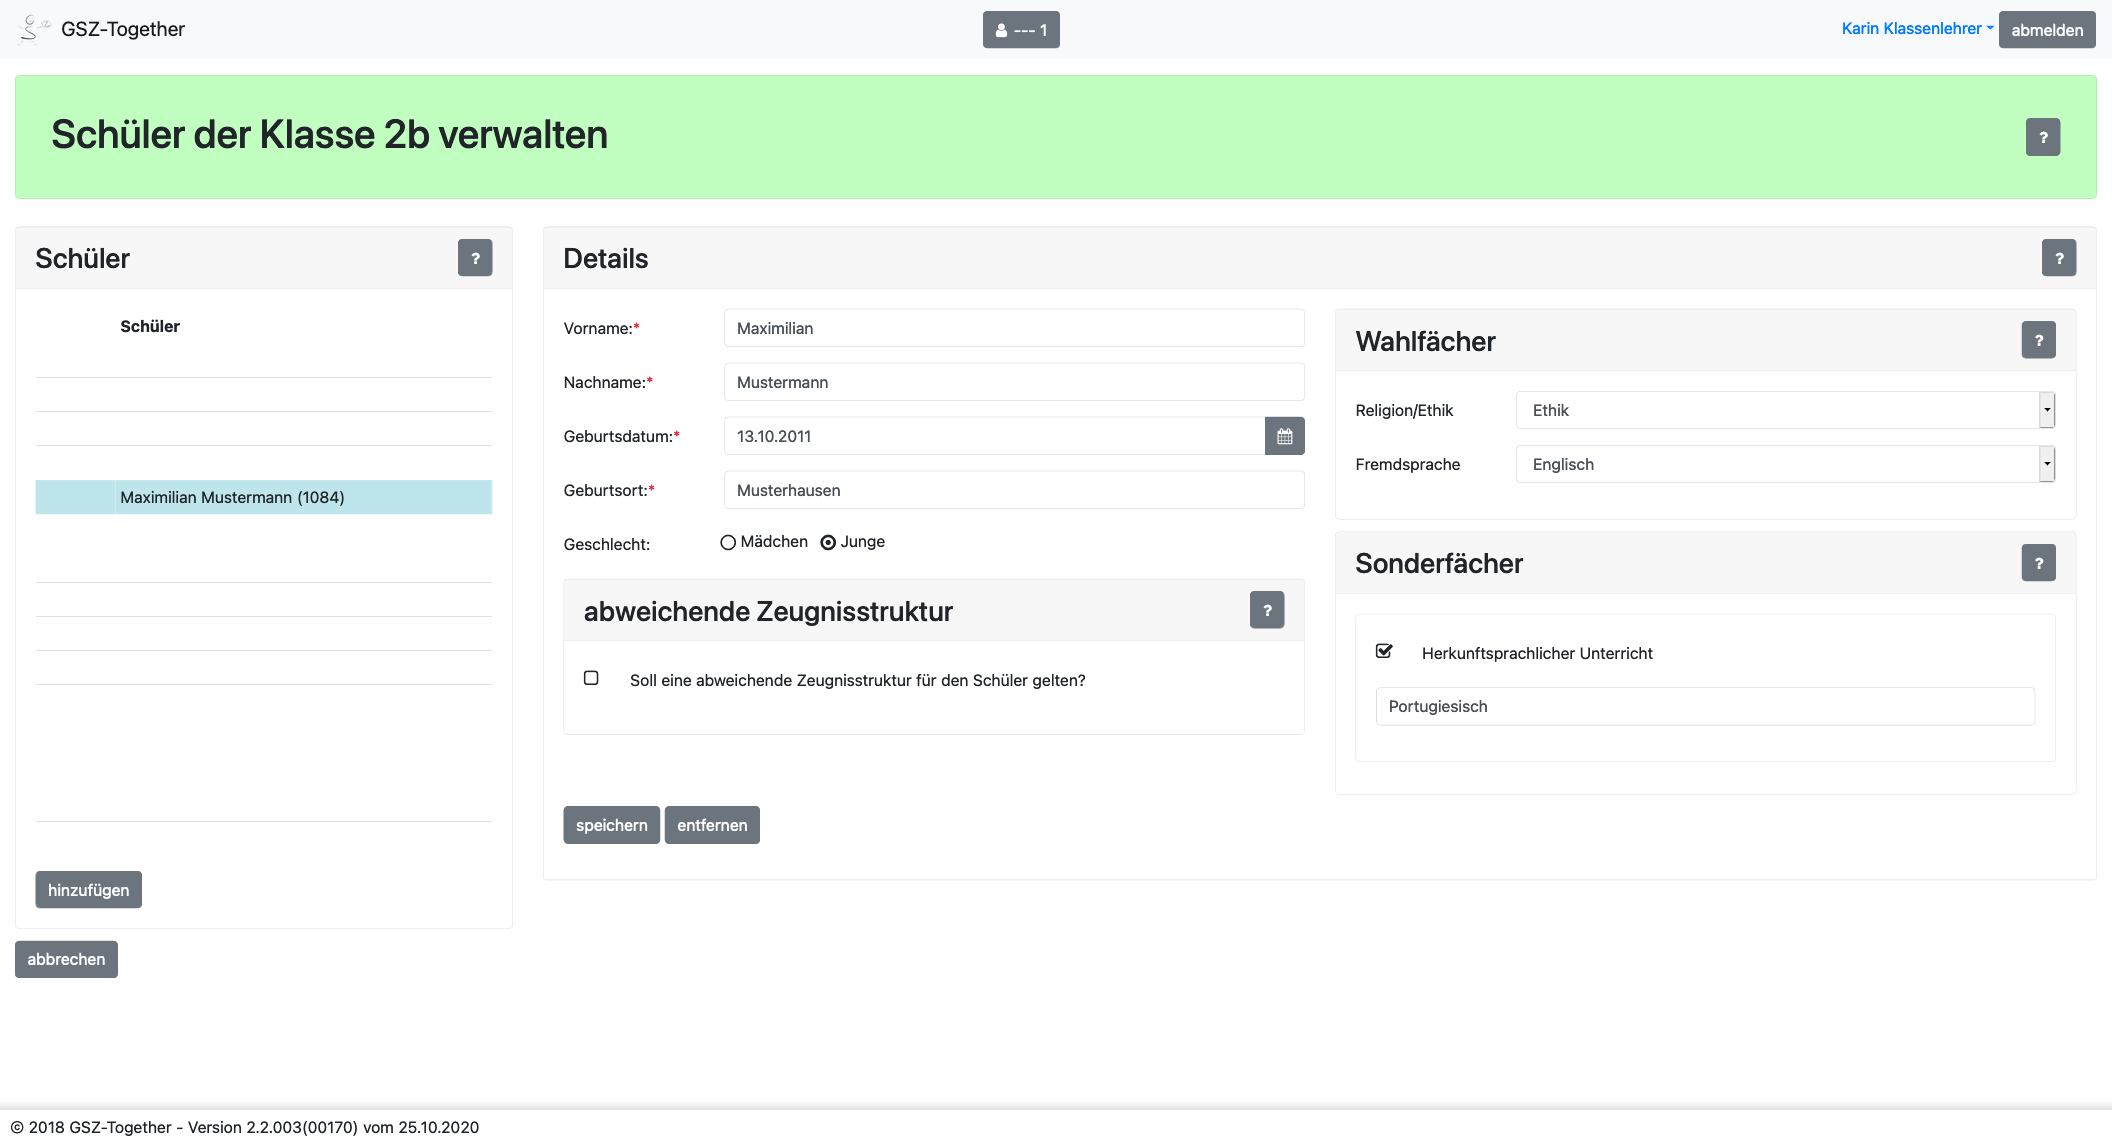Select Maximilian Mustermann in student list
Screen dimensions: 2112x1144
point(232,497)
